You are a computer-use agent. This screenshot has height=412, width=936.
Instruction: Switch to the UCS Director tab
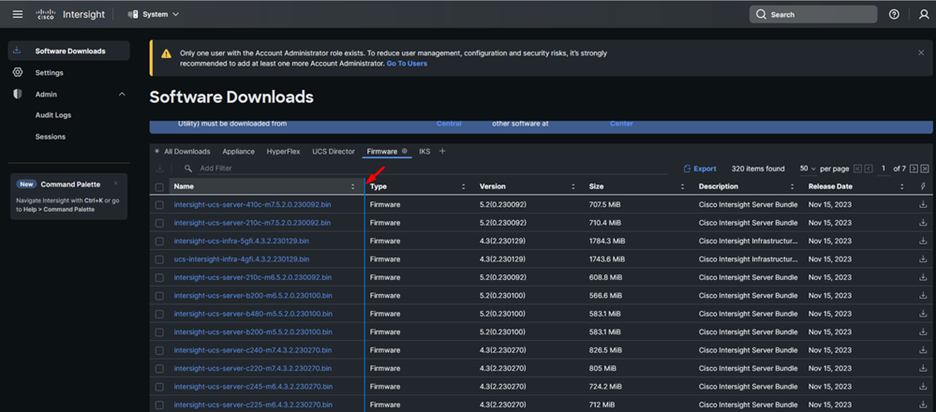coord(333,151)
